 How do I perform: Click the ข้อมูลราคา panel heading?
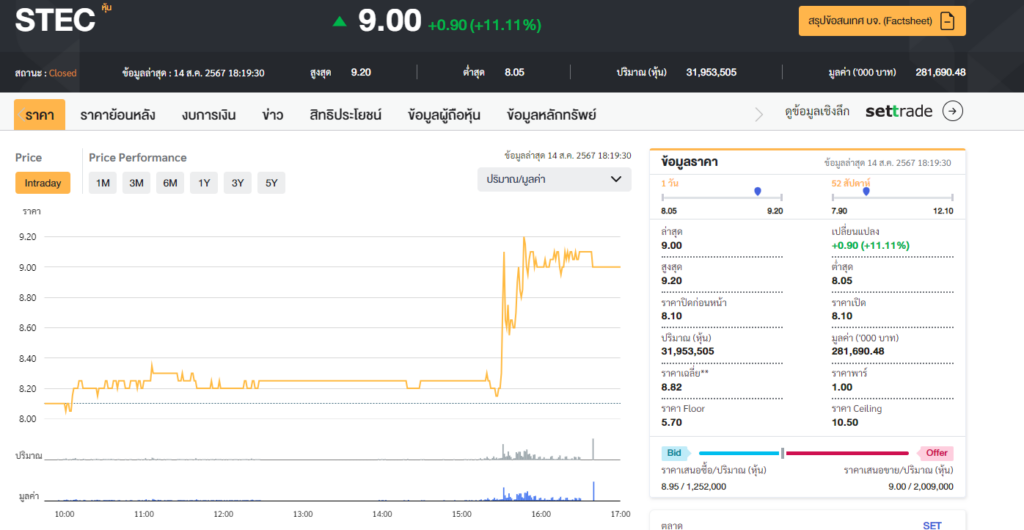(689, 163)
